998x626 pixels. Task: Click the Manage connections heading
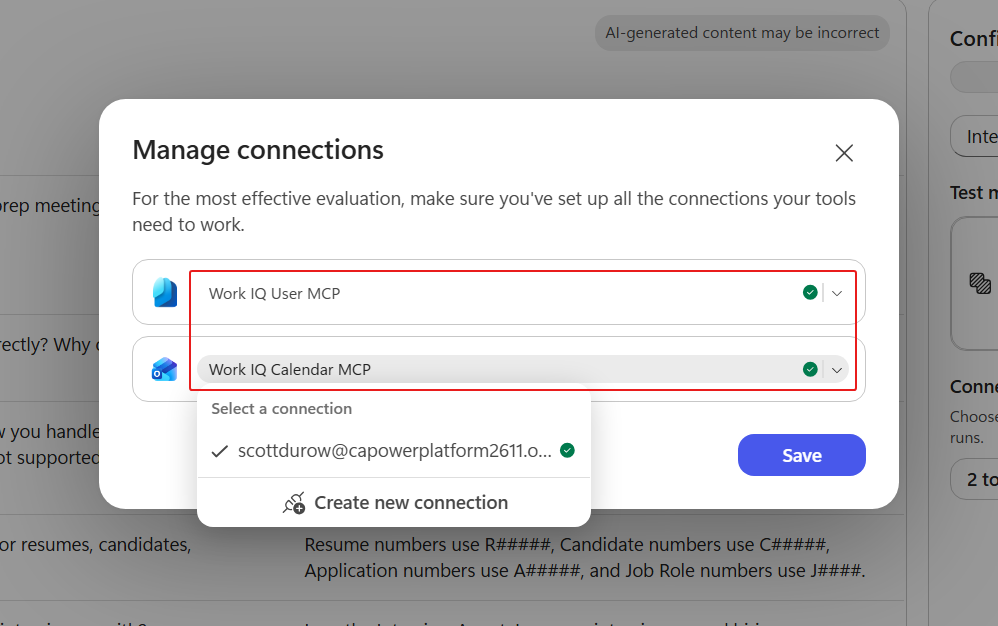[258, 150]
